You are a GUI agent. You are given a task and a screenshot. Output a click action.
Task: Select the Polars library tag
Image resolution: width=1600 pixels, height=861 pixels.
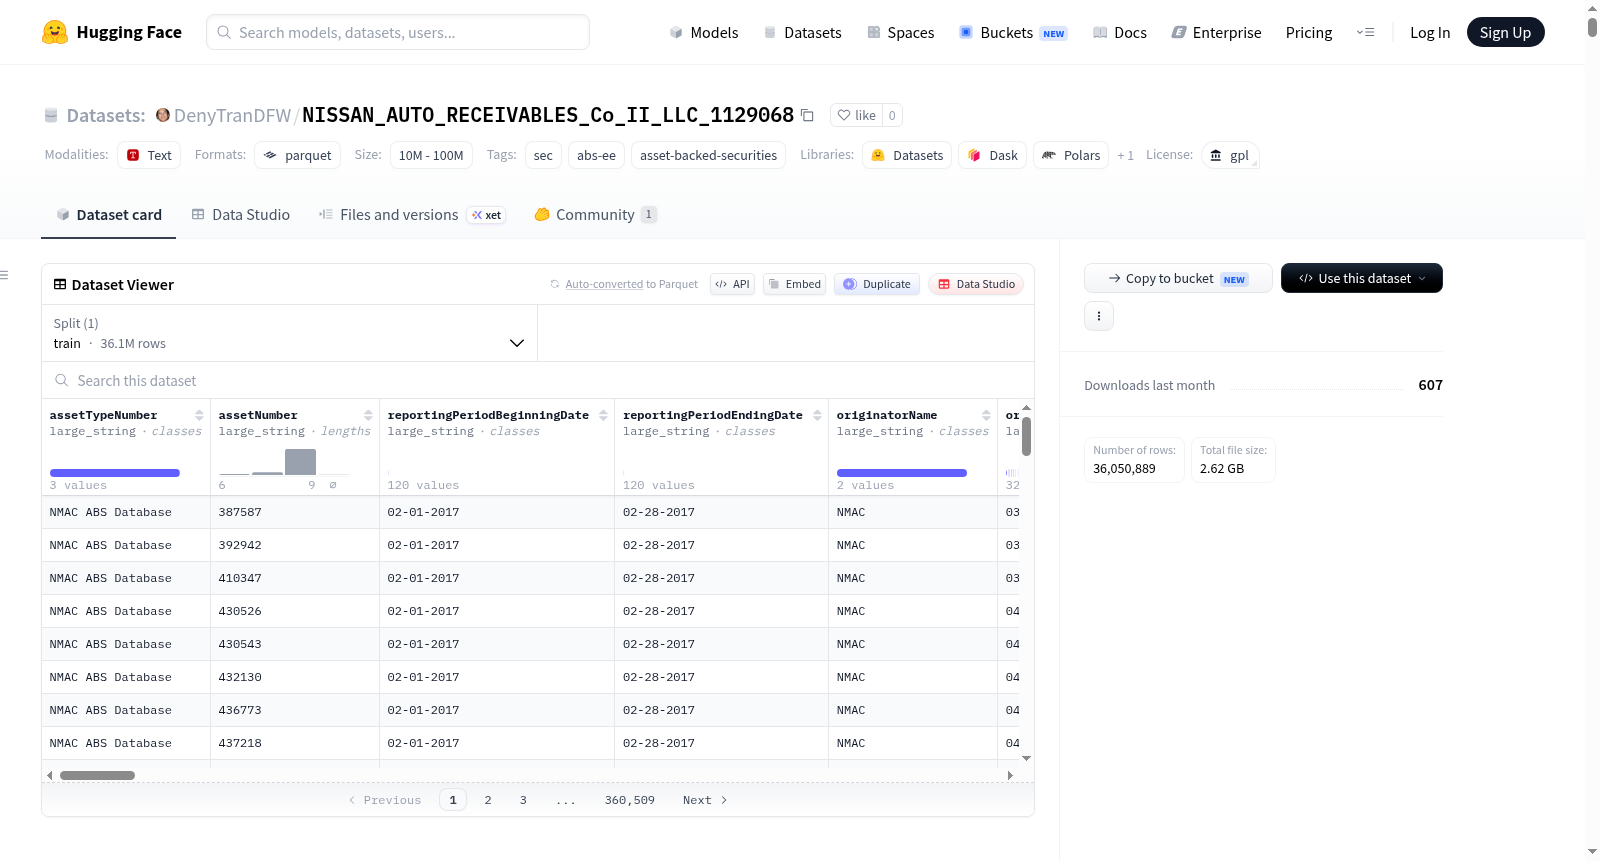click(1071, 155)
